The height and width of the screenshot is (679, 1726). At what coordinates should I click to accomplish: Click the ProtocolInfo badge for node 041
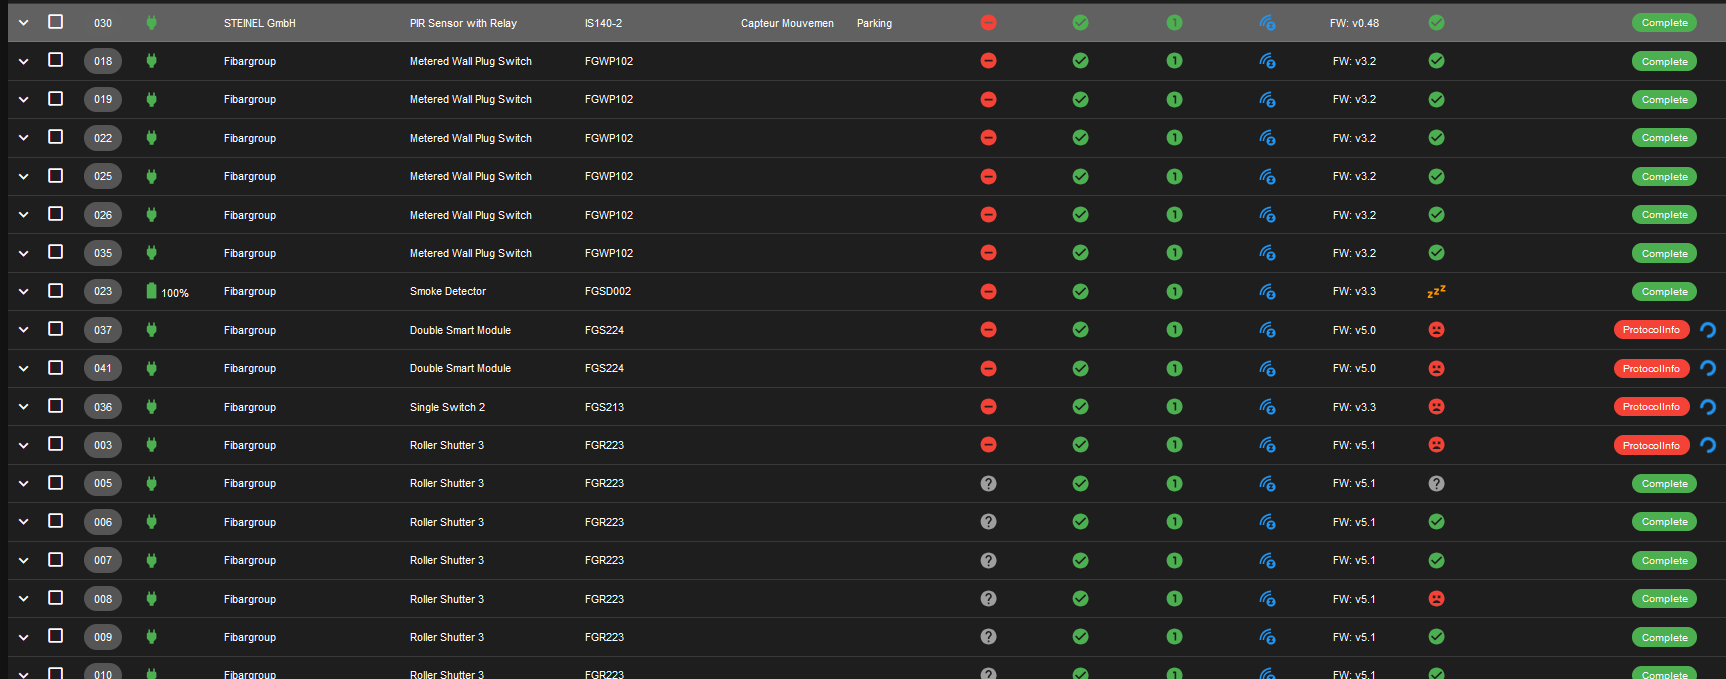(x=1651, y=368)
